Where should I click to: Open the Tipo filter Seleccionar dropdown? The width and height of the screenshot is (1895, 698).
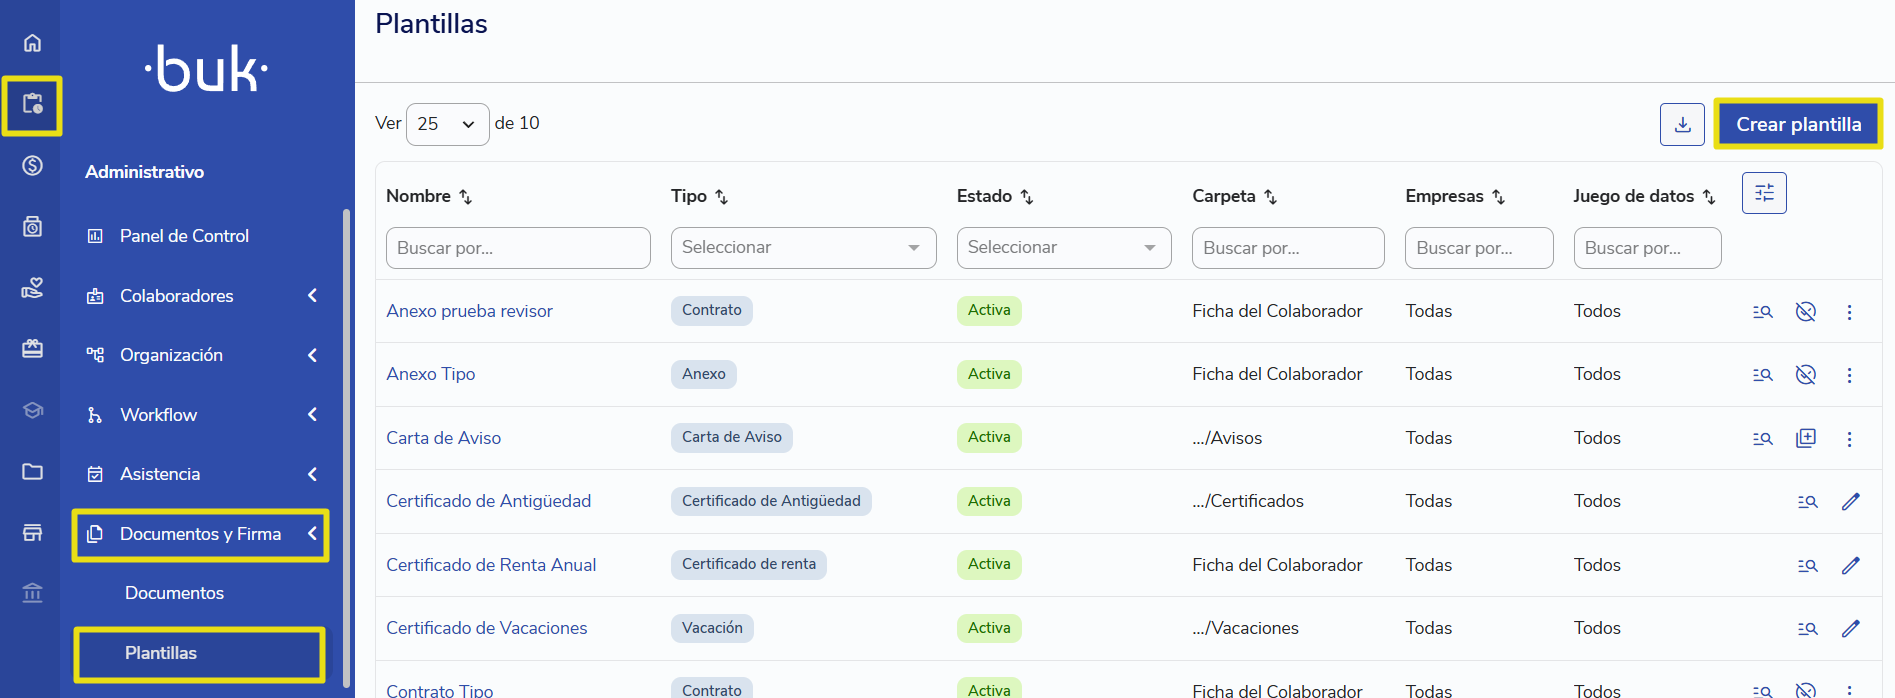(x=803, y=248)
